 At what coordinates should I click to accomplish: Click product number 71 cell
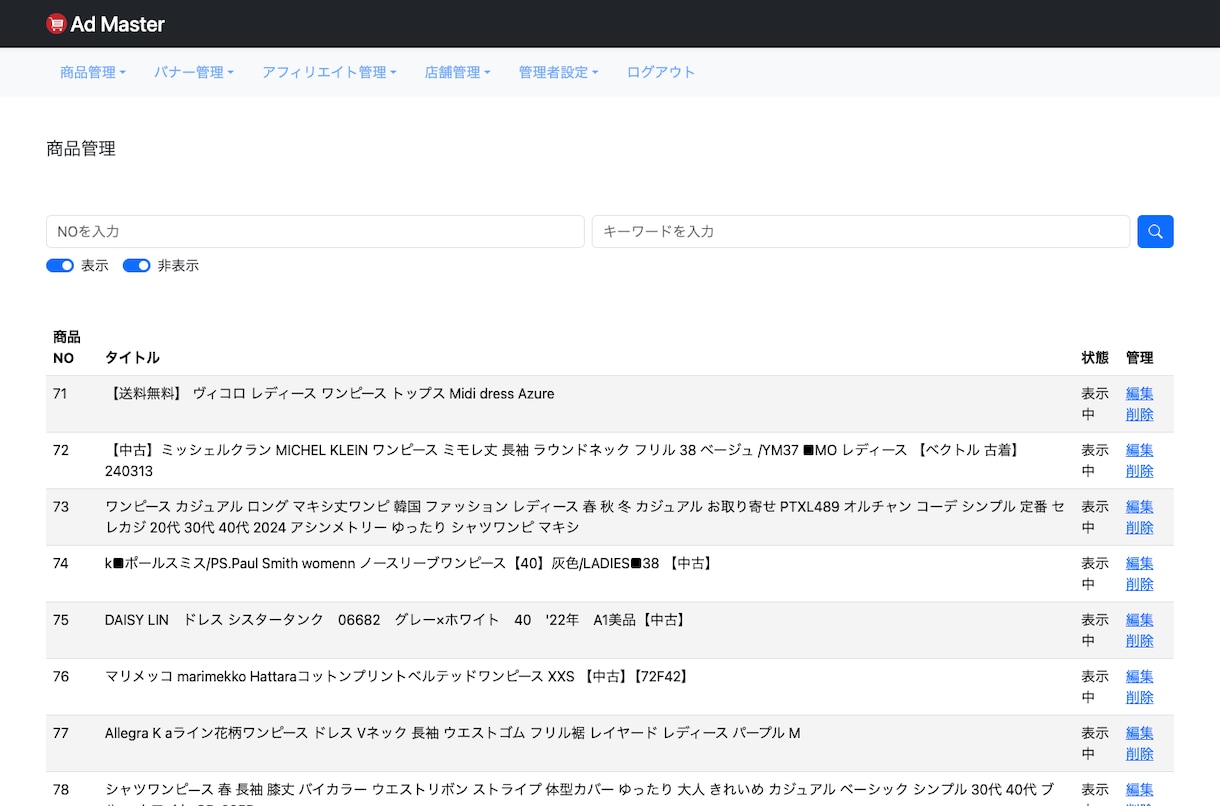60,394
